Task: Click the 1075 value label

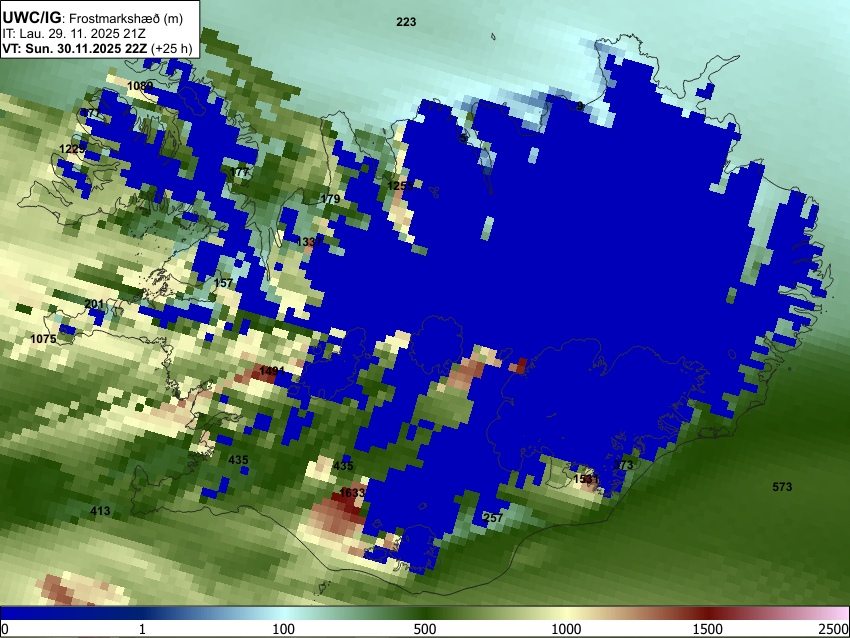Action: pyautogui.click(x=43, y=339)
